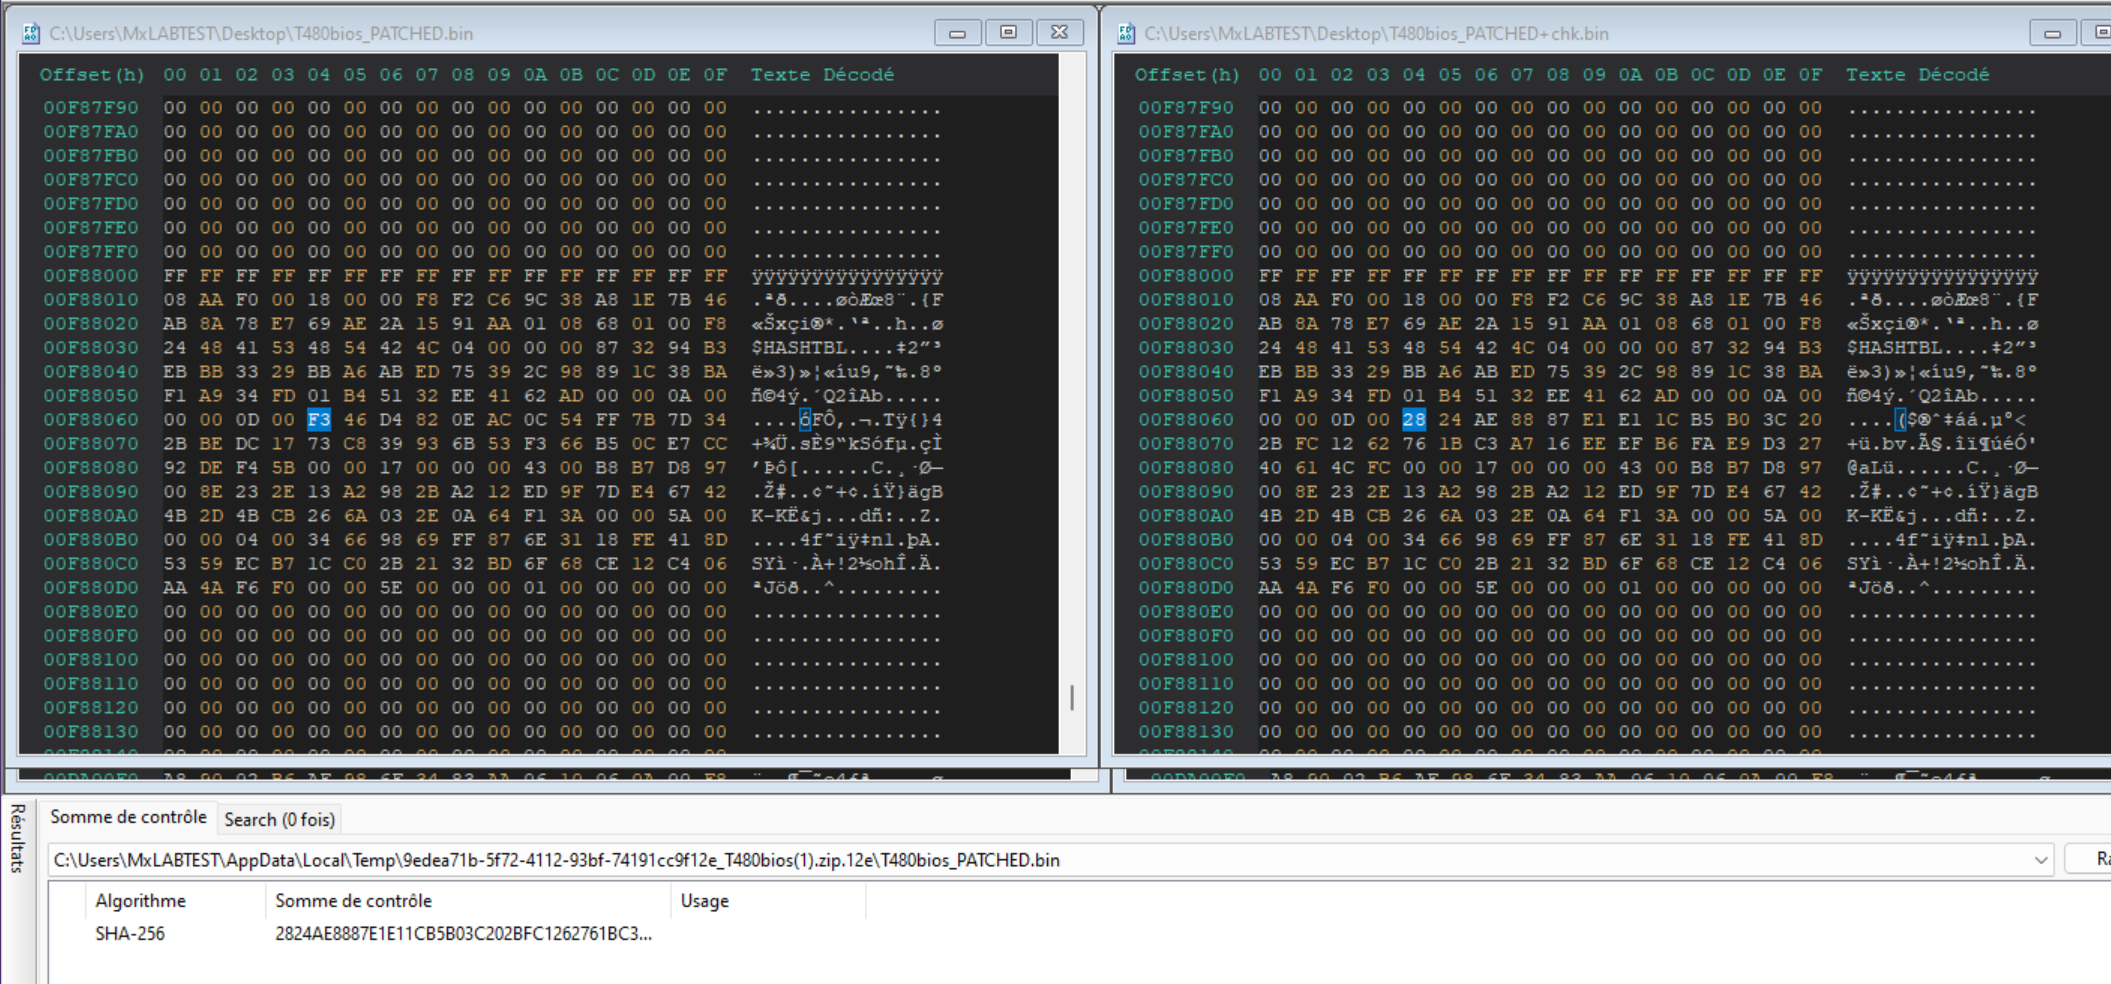Click offset 00F88020 in PATCHED+chk.bin window
This screenshot has width=2111, height=984.
click(x=1186, y=324)
